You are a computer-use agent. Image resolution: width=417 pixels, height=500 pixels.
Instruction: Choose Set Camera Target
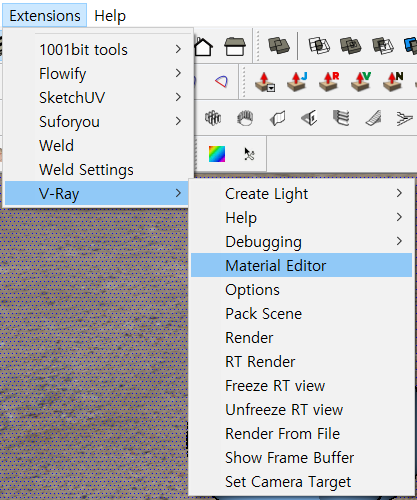[302, 482]
